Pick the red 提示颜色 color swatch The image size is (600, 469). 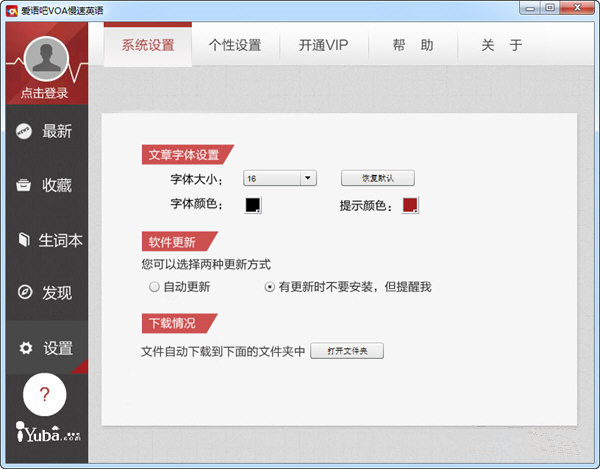coord(410,205)
